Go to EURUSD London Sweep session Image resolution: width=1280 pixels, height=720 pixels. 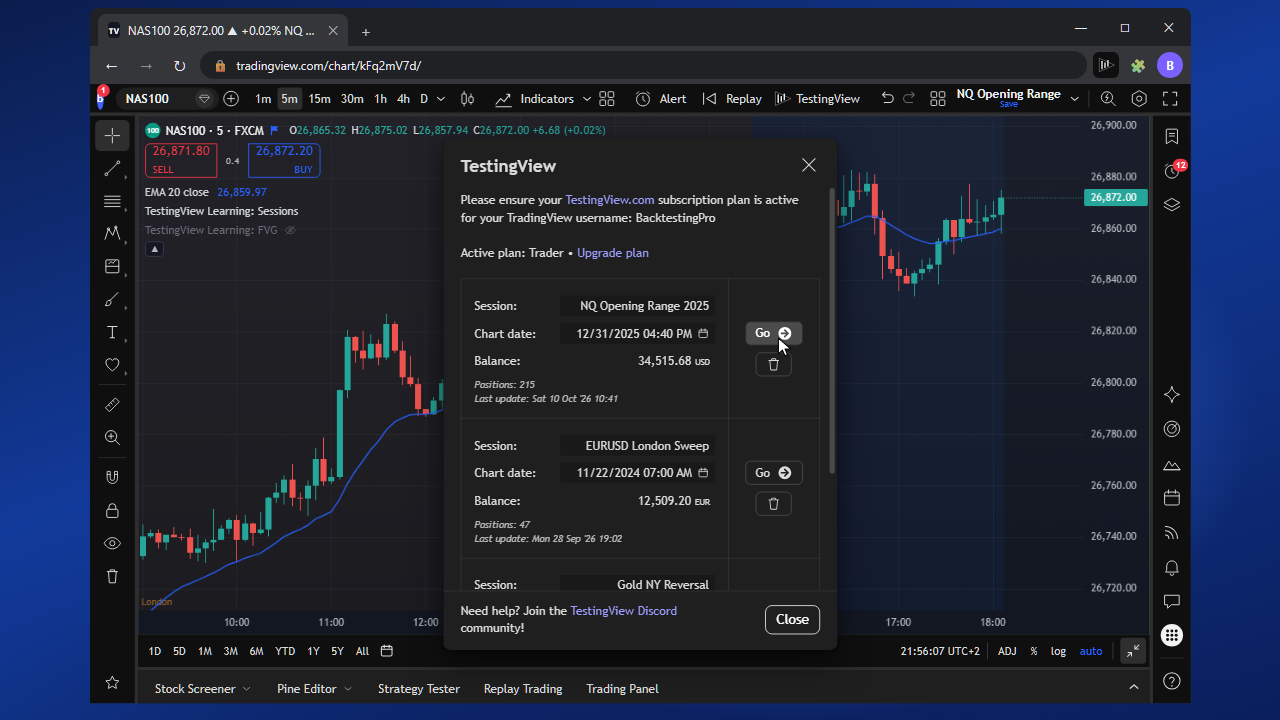[x=773, y=473]
